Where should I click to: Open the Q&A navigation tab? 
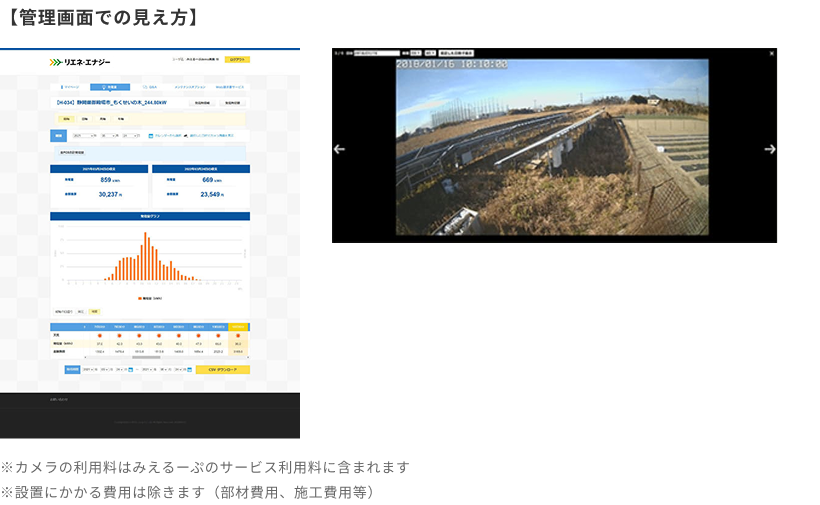(x=150, y=88)
